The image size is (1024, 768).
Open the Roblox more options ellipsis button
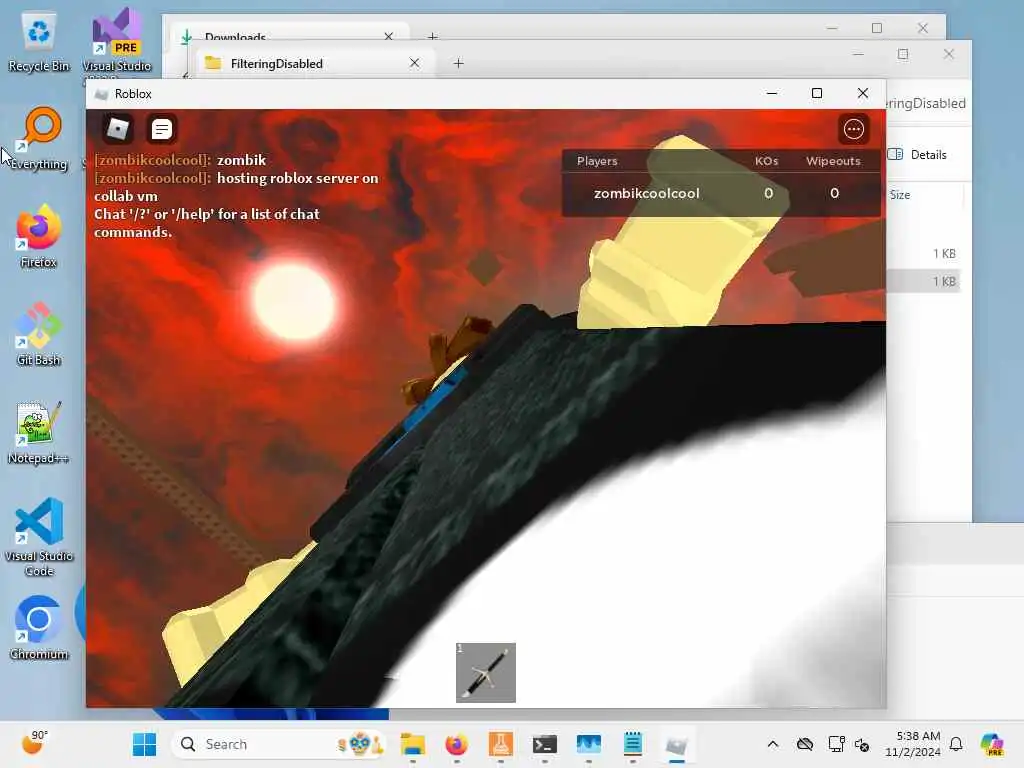pos(853,129)
